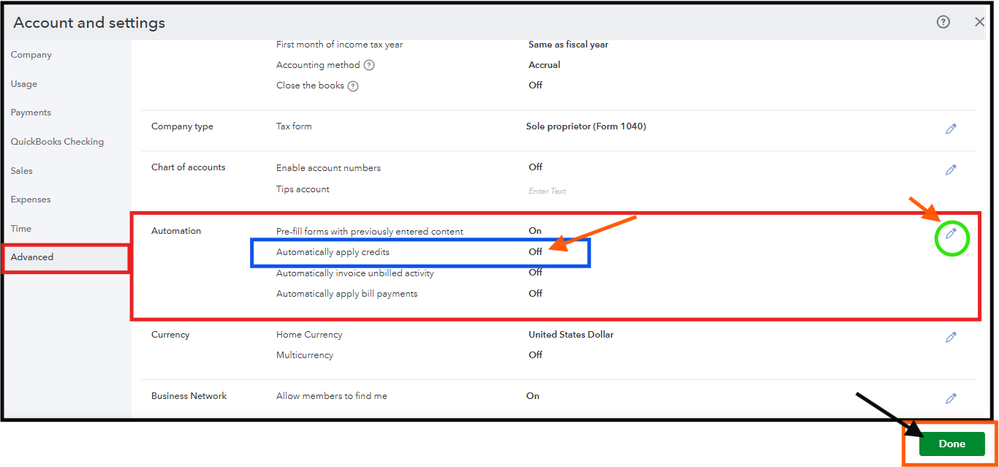Edit the Business Network section

pyautogui.click(x=951, y=398)
